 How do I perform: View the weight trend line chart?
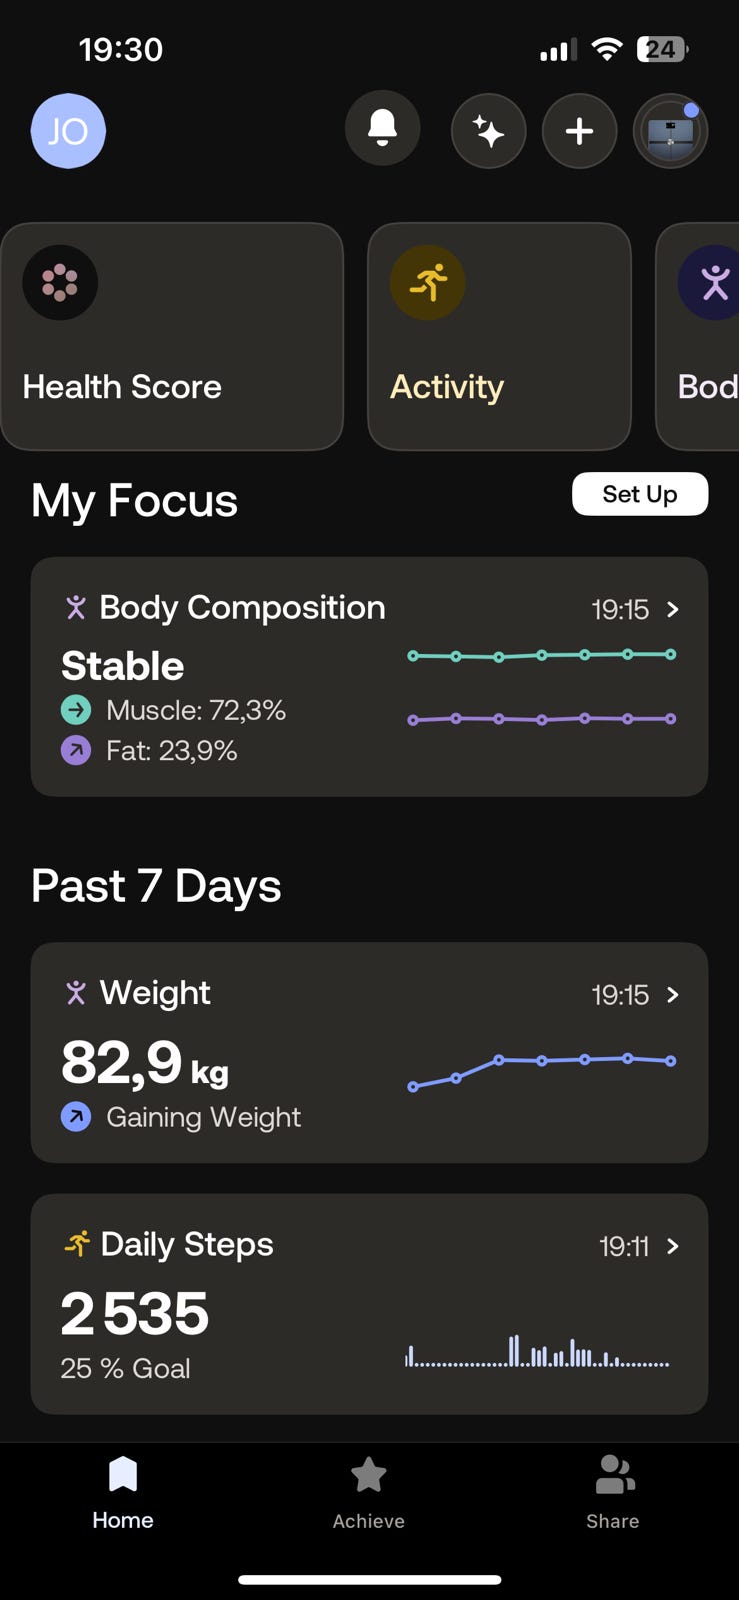pos(541,1070)
